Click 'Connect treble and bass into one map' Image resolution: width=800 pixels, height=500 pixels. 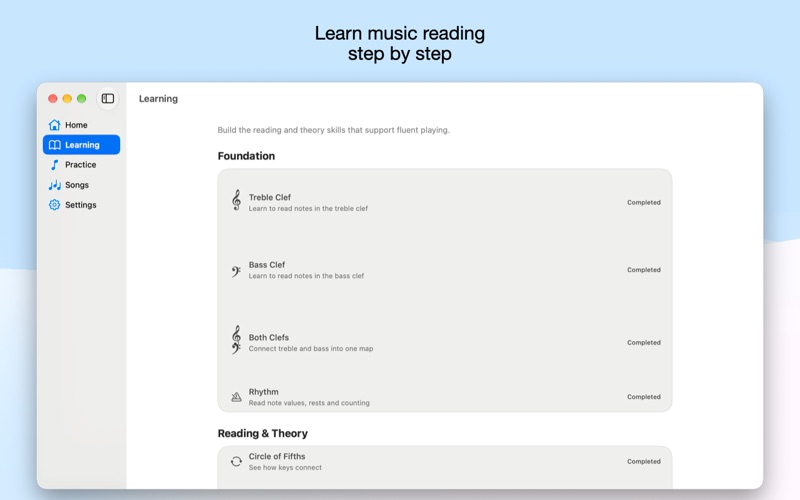[x=311, y=349]
